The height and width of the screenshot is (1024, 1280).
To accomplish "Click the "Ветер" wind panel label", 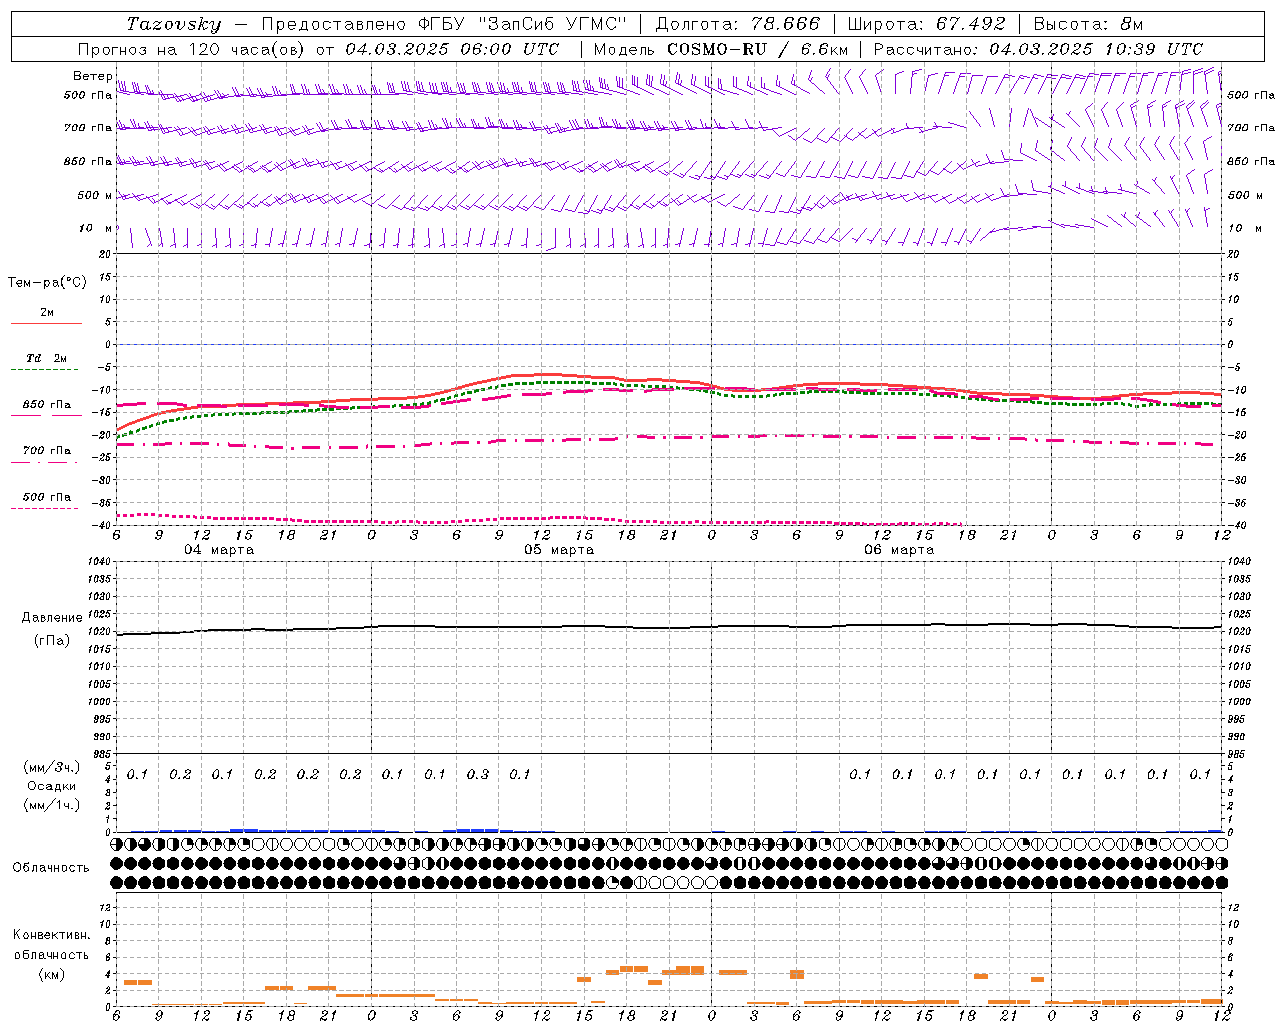I will pos(92,76).
